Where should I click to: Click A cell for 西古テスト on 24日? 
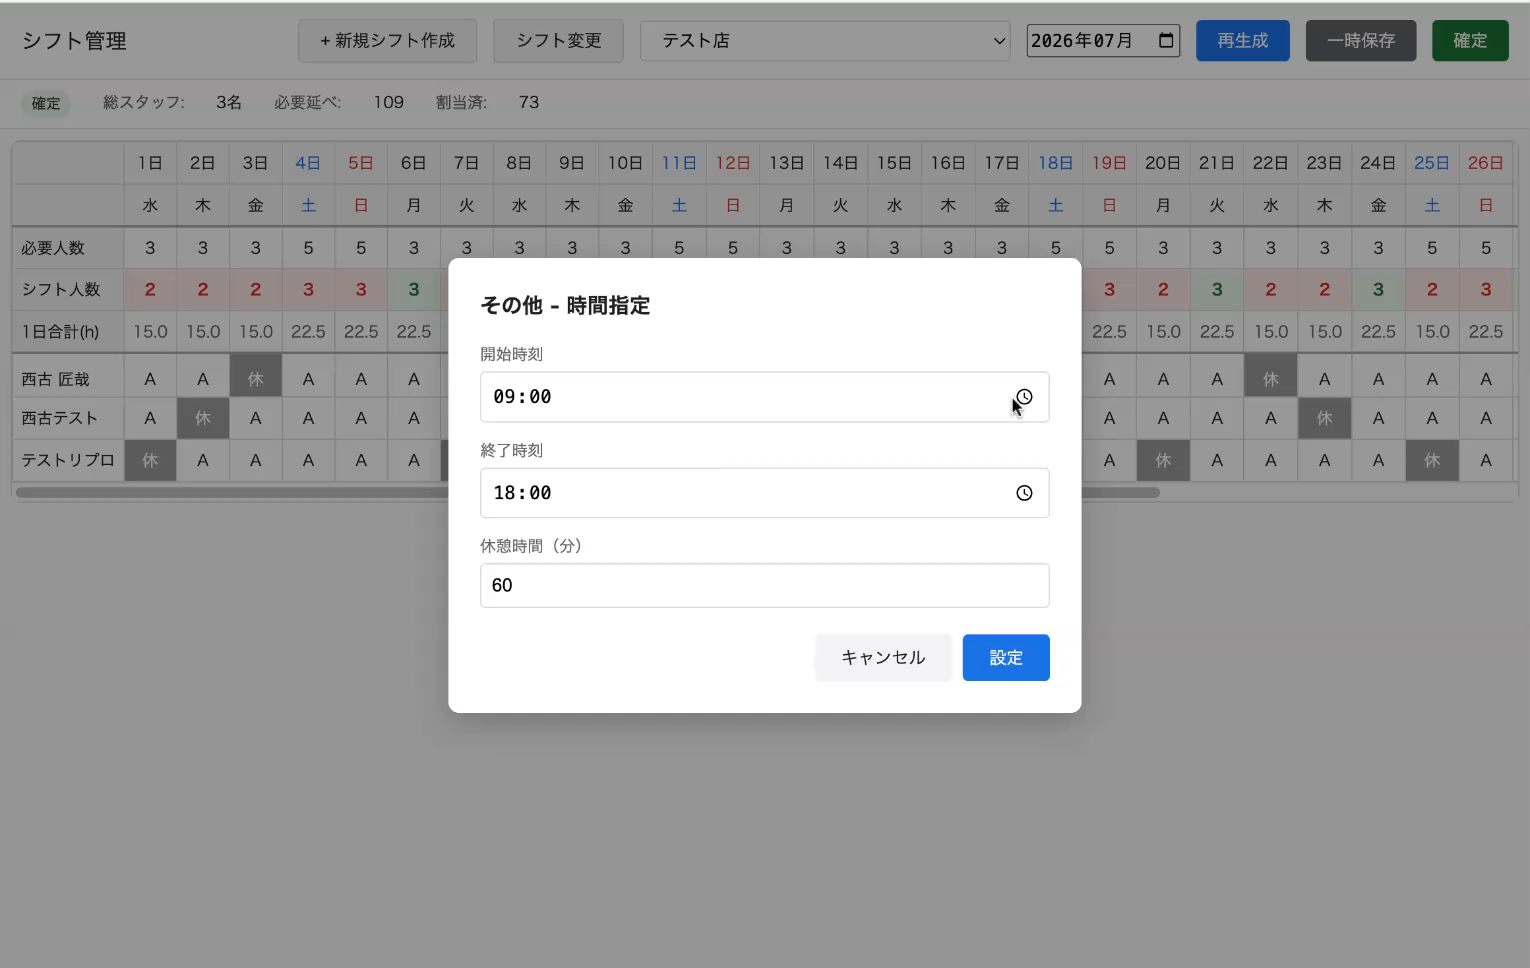tap(1378, 418)
